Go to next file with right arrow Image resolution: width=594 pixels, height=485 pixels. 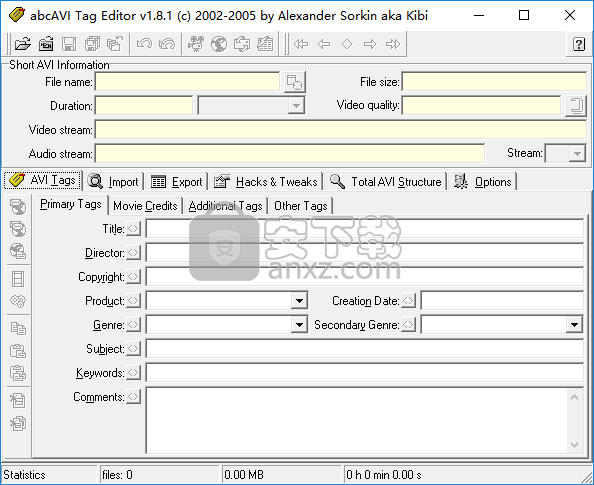(x=370, y=44)
